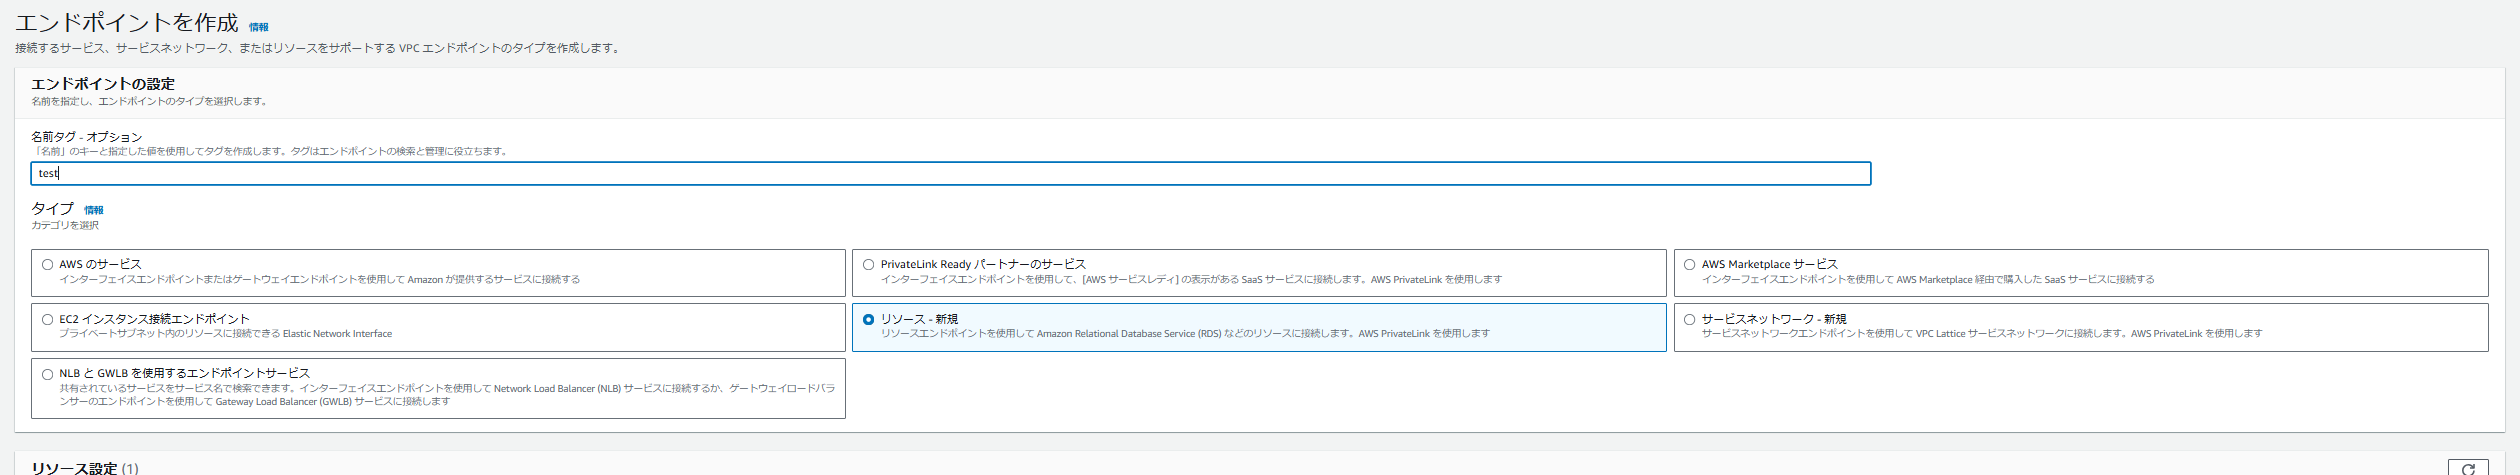Click the description text under AWS のサービス
The height and width of the screenshot is (475, 2520).
[320, 280]
